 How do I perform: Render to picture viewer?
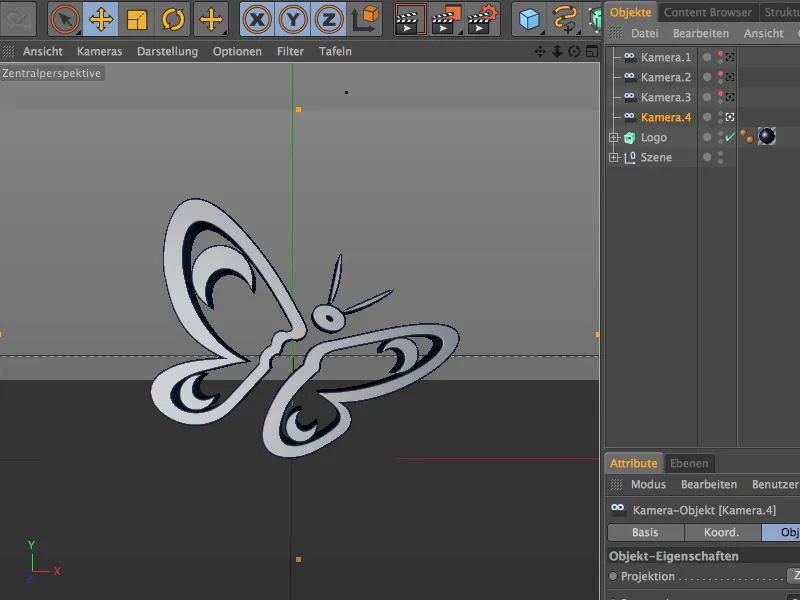click(x=446, y=19)
